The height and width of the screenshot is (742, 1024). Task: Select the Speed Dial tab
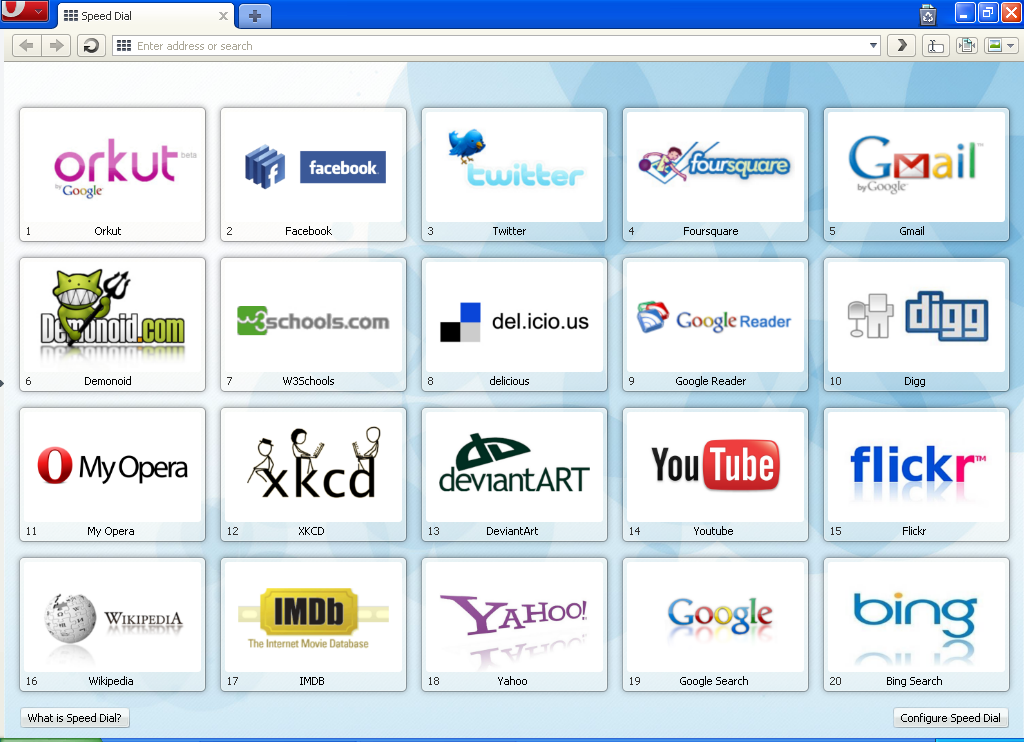(x=145, y=16)
